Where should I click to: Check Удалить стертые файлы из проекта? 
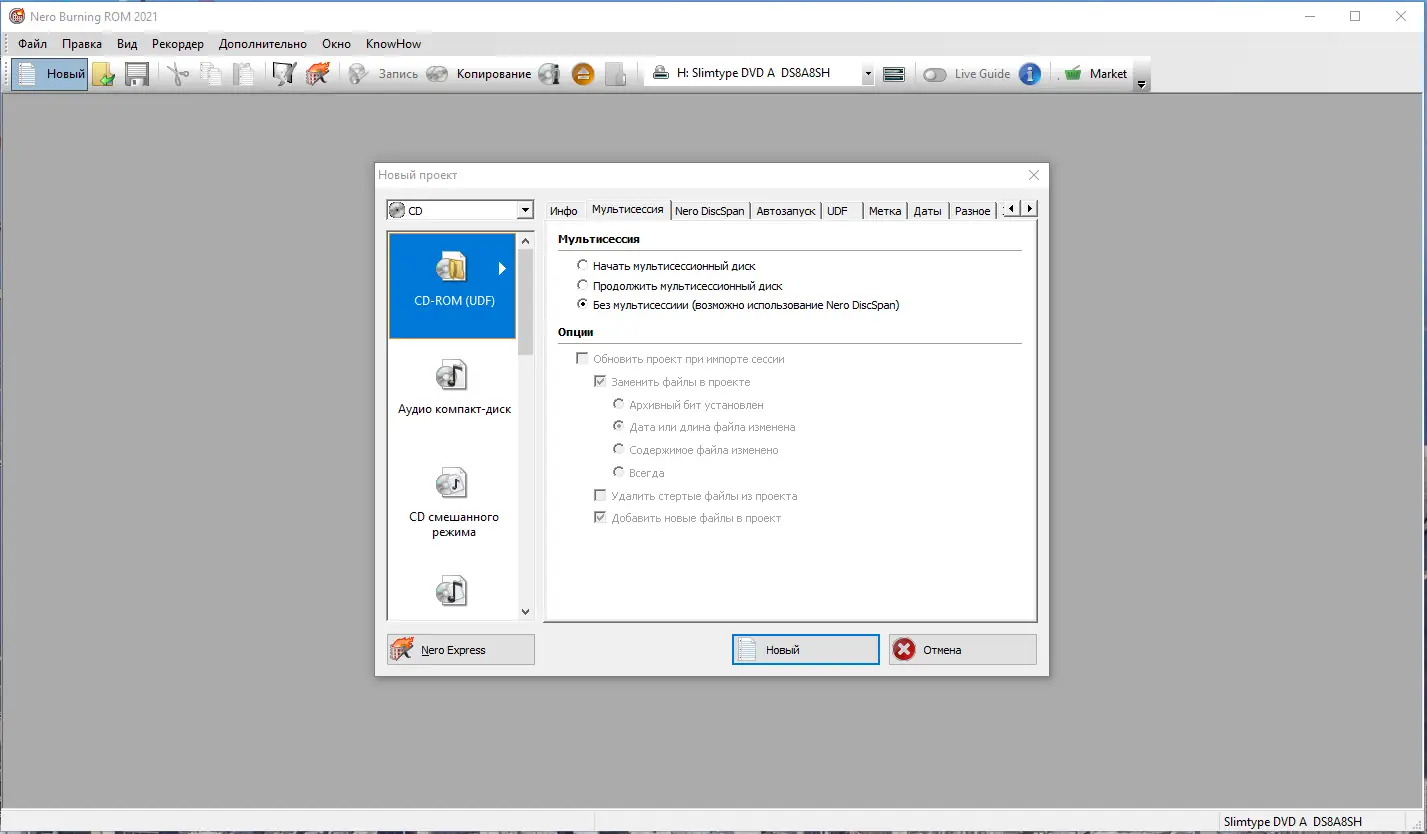pyautogui.click(x=600, y=495)
